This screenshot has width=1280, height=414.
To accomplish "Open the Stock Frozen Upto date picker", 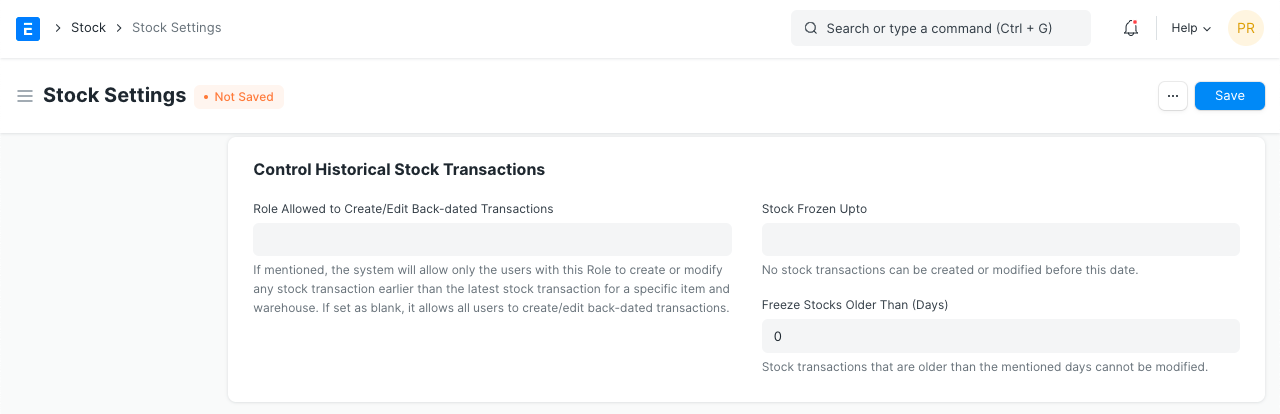I will pos(1000,240).
